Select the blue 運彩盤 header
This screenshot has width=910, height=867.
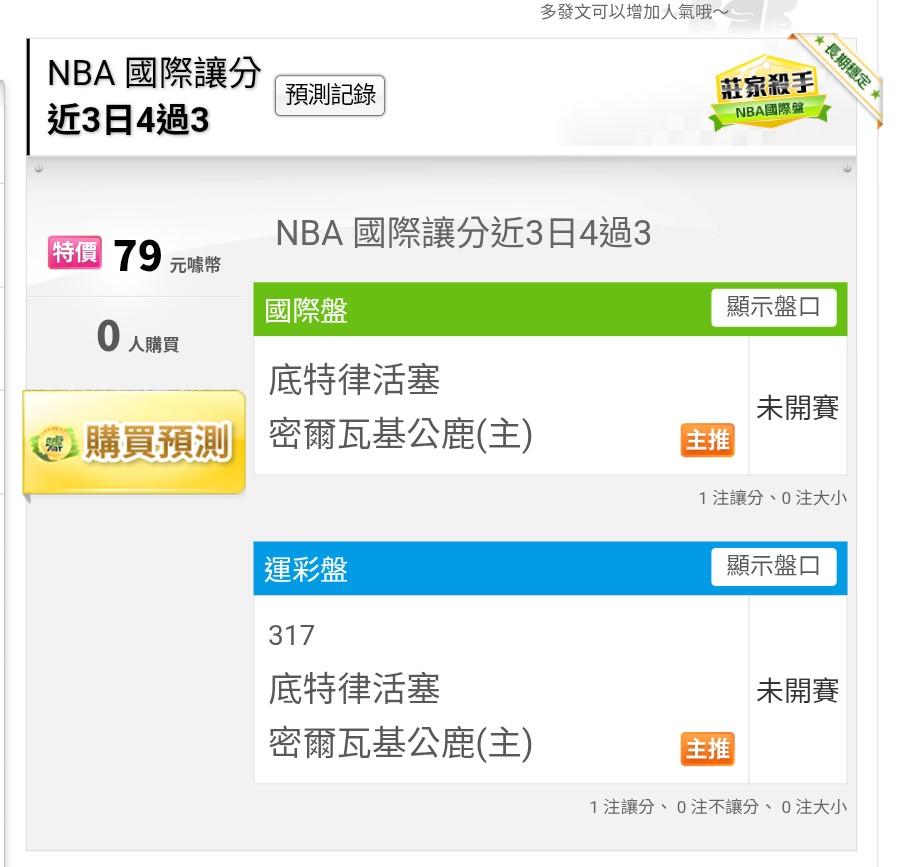pos(480,569)
